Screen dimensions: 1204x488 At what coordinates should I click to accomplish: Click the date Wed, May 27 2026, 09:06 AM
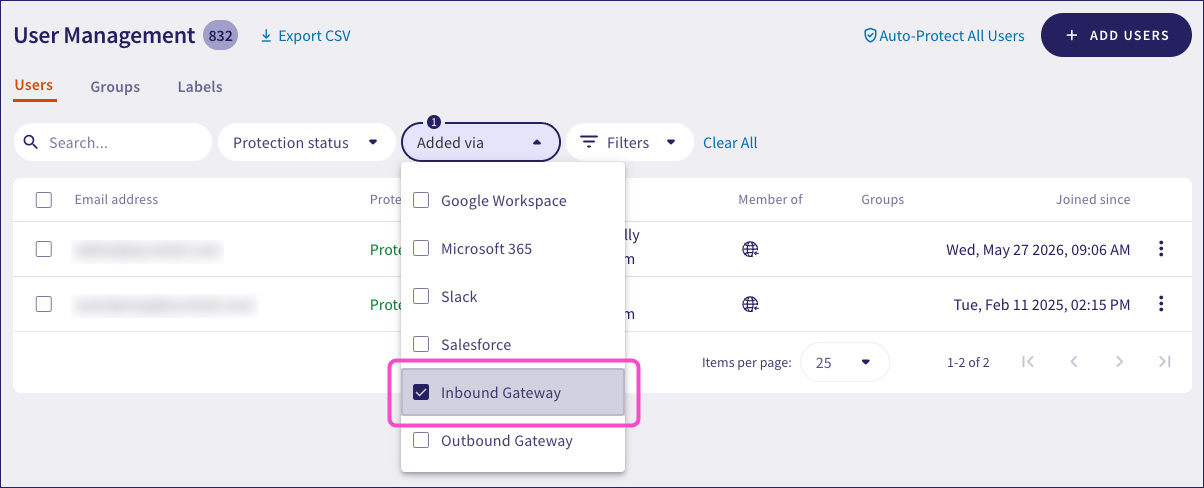pos(1038,249)
